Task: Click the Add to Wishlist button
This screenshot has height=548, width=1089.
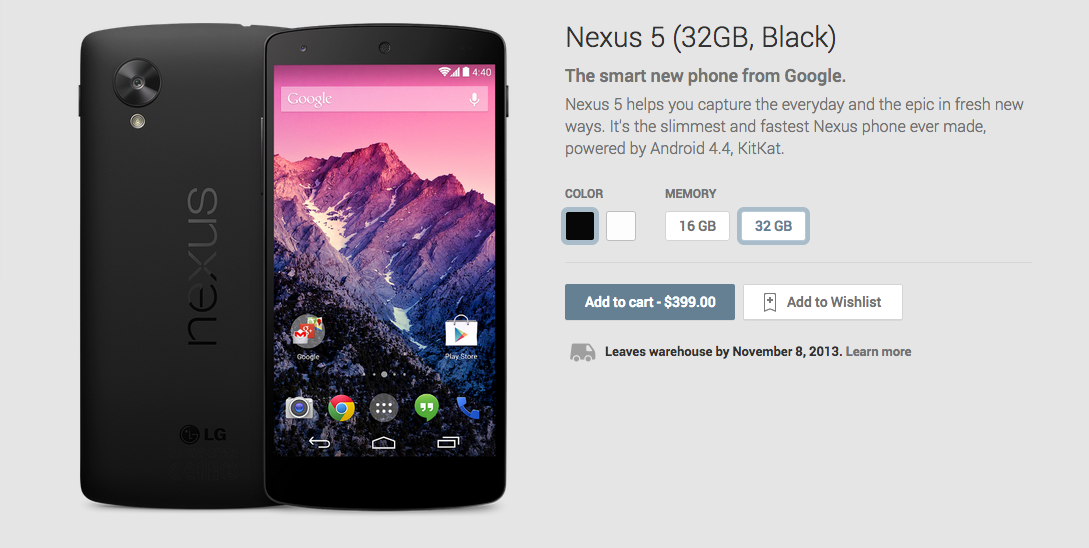Action: tap(823, 302)
